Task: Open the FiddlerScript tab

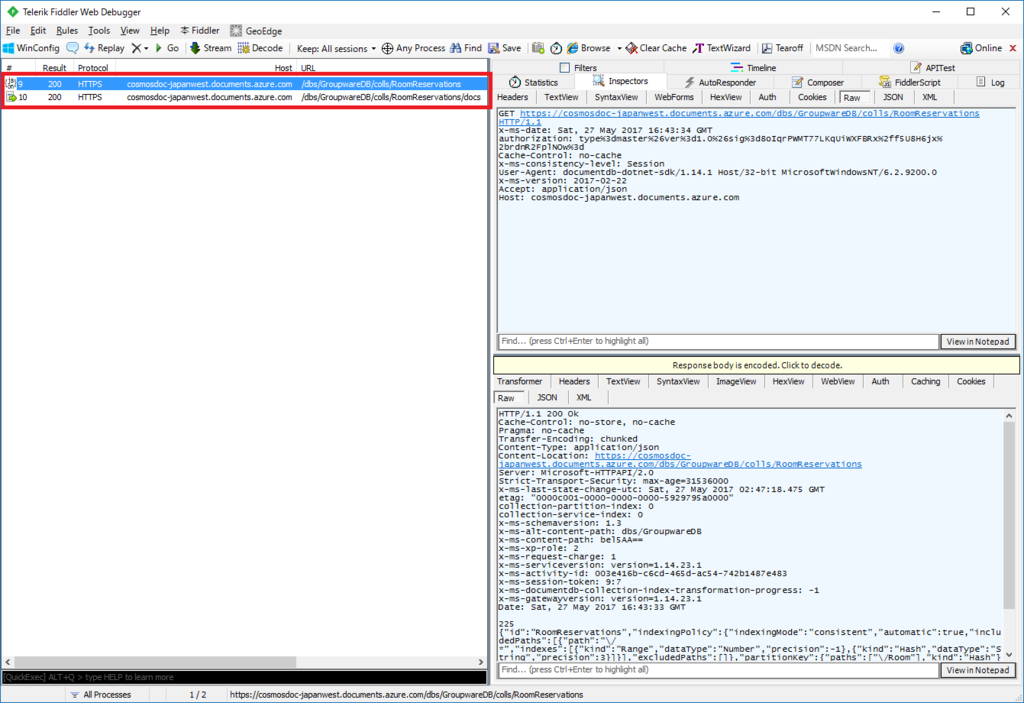Action: (x=910, y=82)
